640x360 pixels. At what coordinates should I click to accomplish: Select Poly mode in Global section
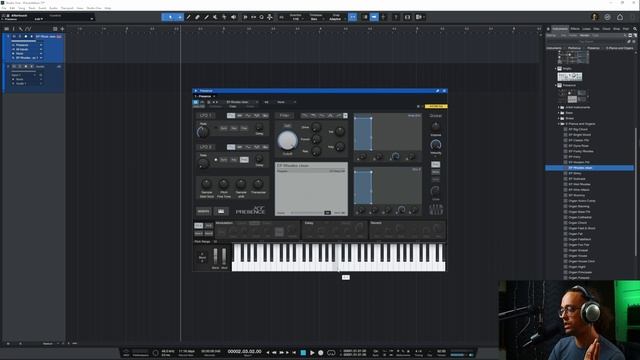pos(436,164)
